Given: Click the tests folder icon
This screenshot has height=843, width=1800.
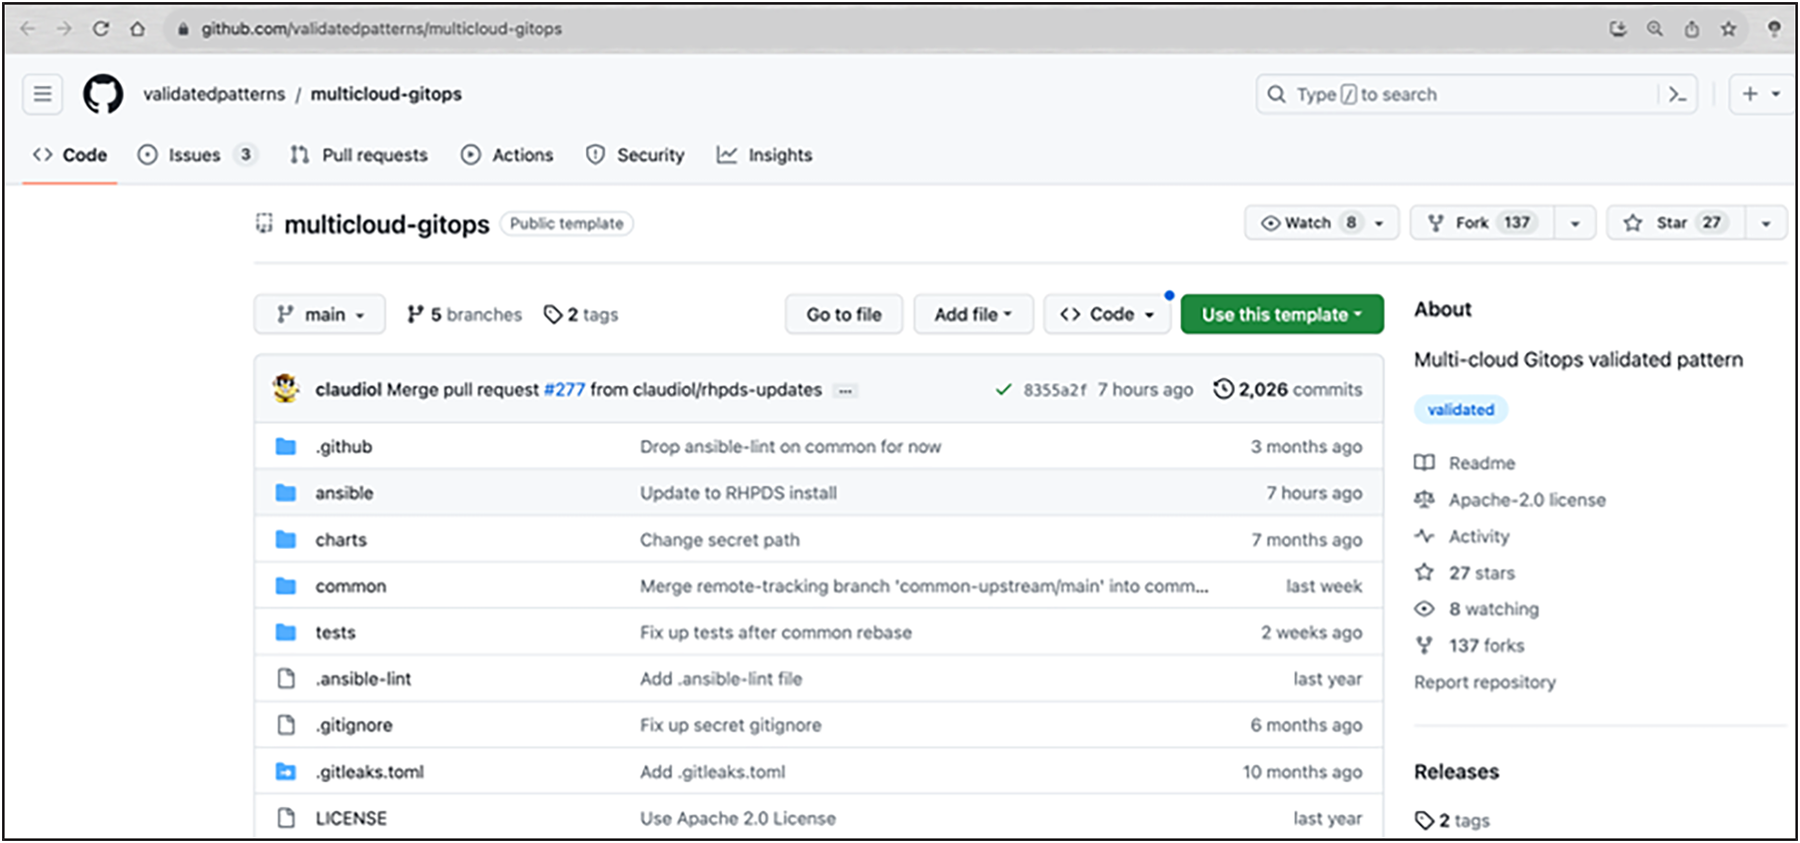Looking at the screenshot, I should [286, 632].
